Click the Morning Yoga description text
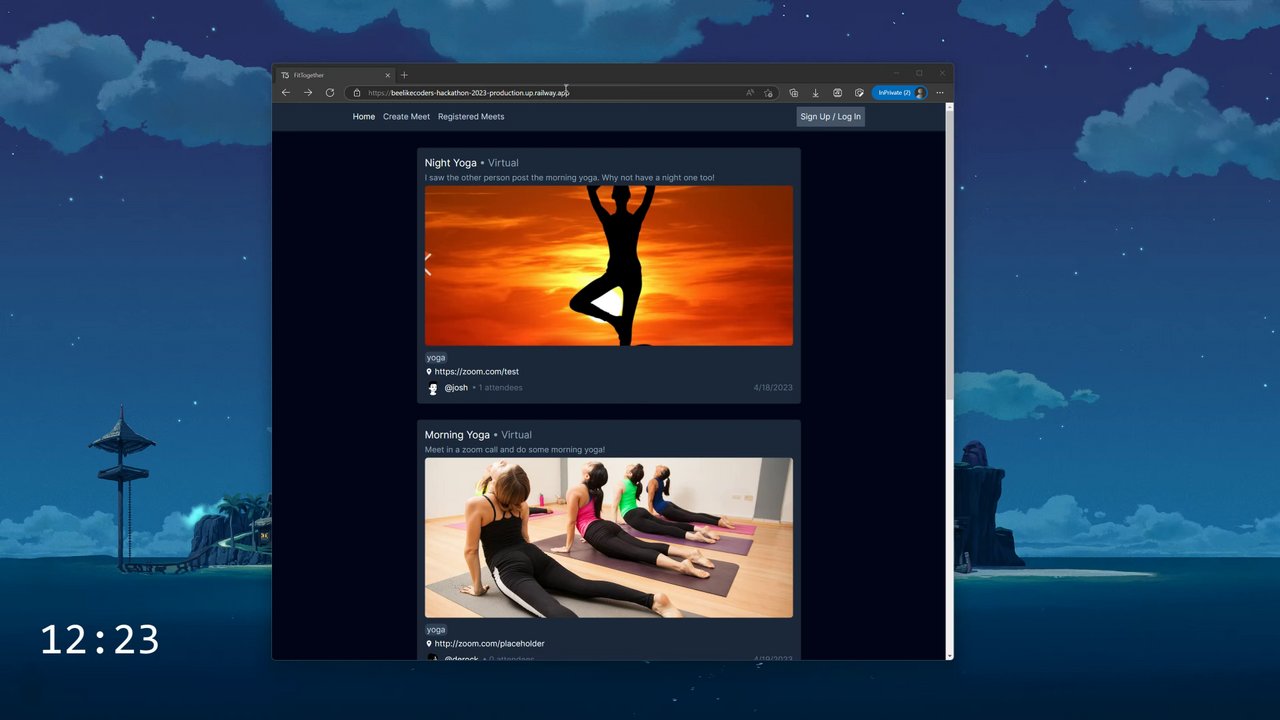Viewport: 1280px width, 720px height. (514, 450)
